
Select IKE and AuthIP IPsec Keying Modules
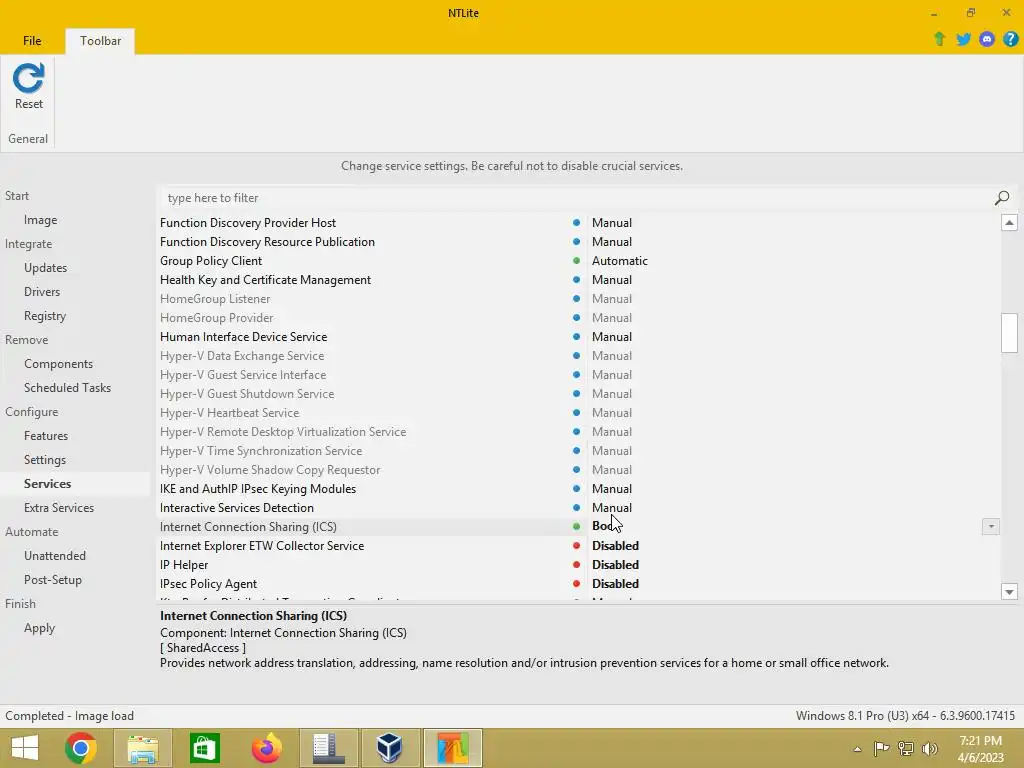258,488
